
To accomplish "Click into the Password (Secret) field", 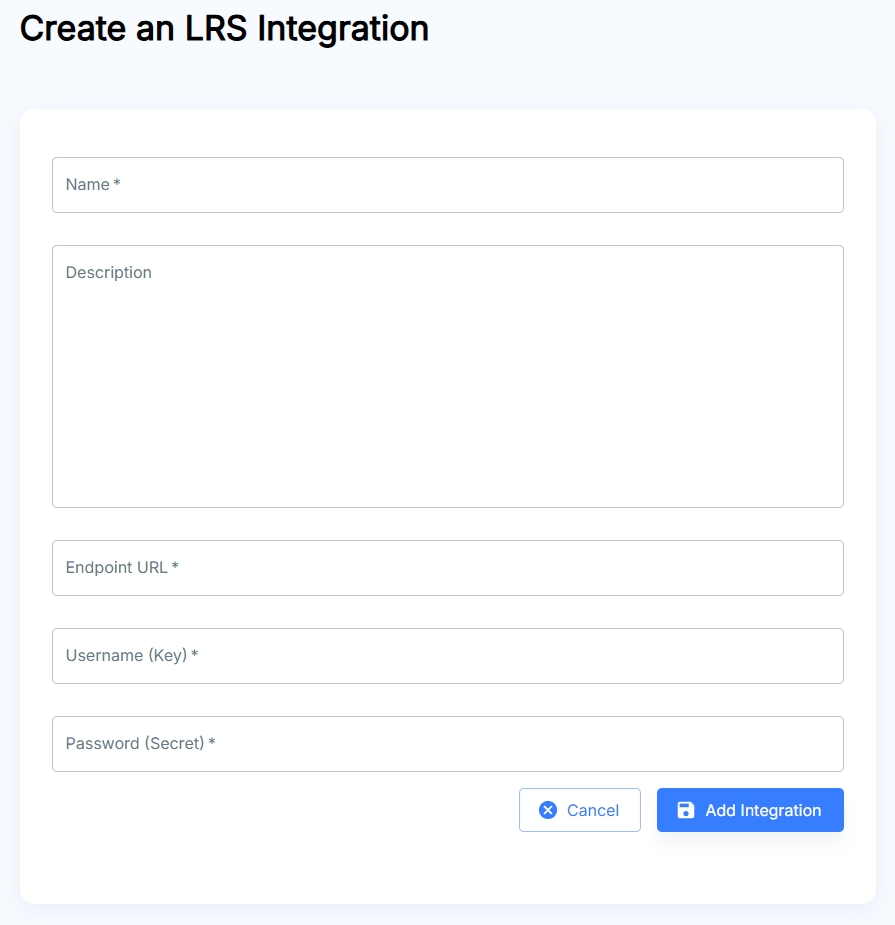I will tap(448, 743).
